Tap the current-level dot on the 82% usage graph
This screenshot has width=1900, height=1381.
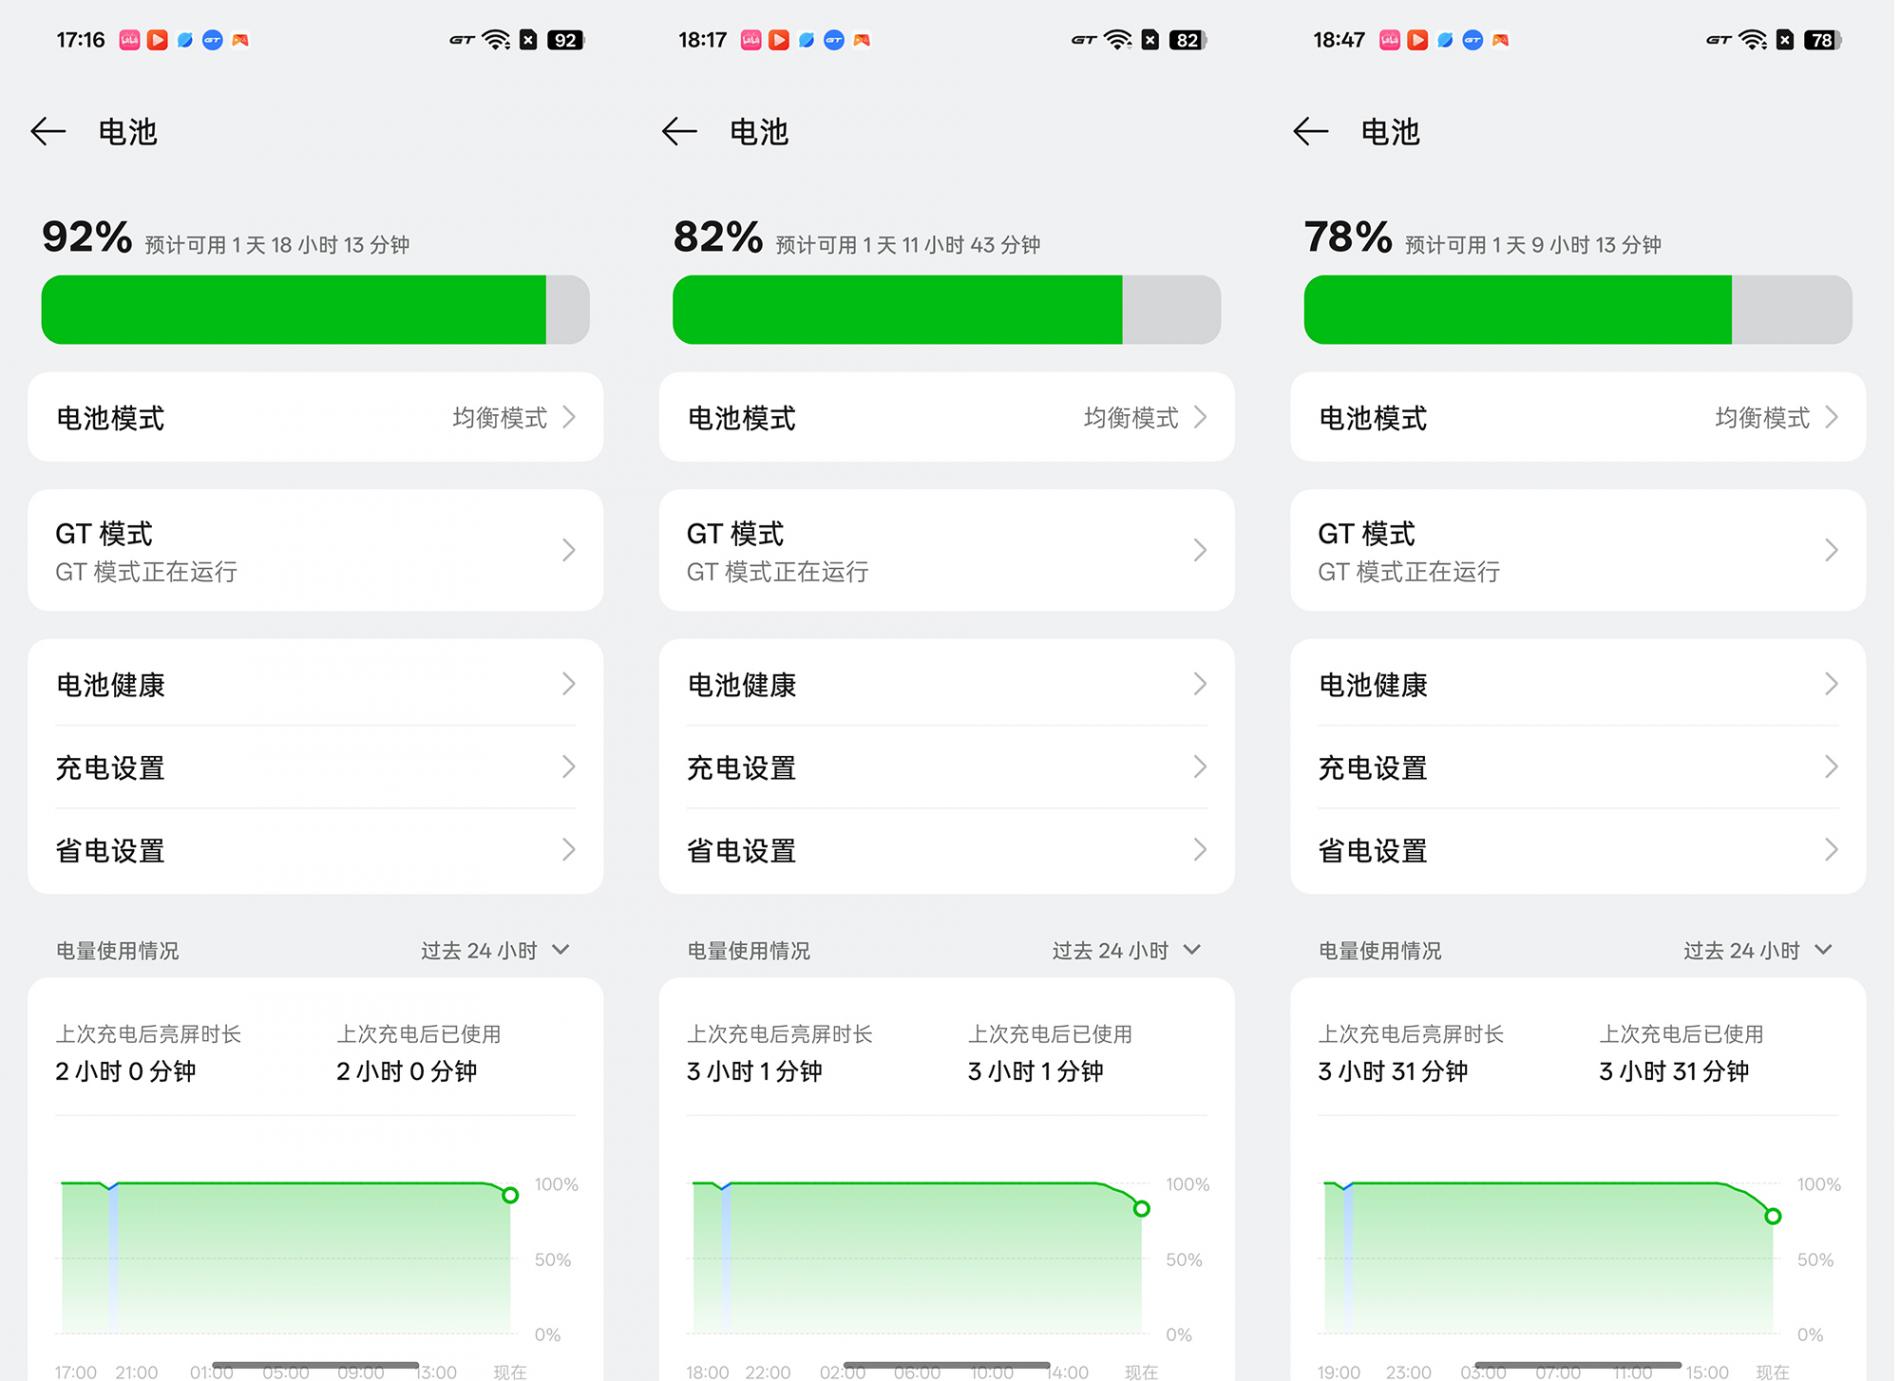1141,1209
